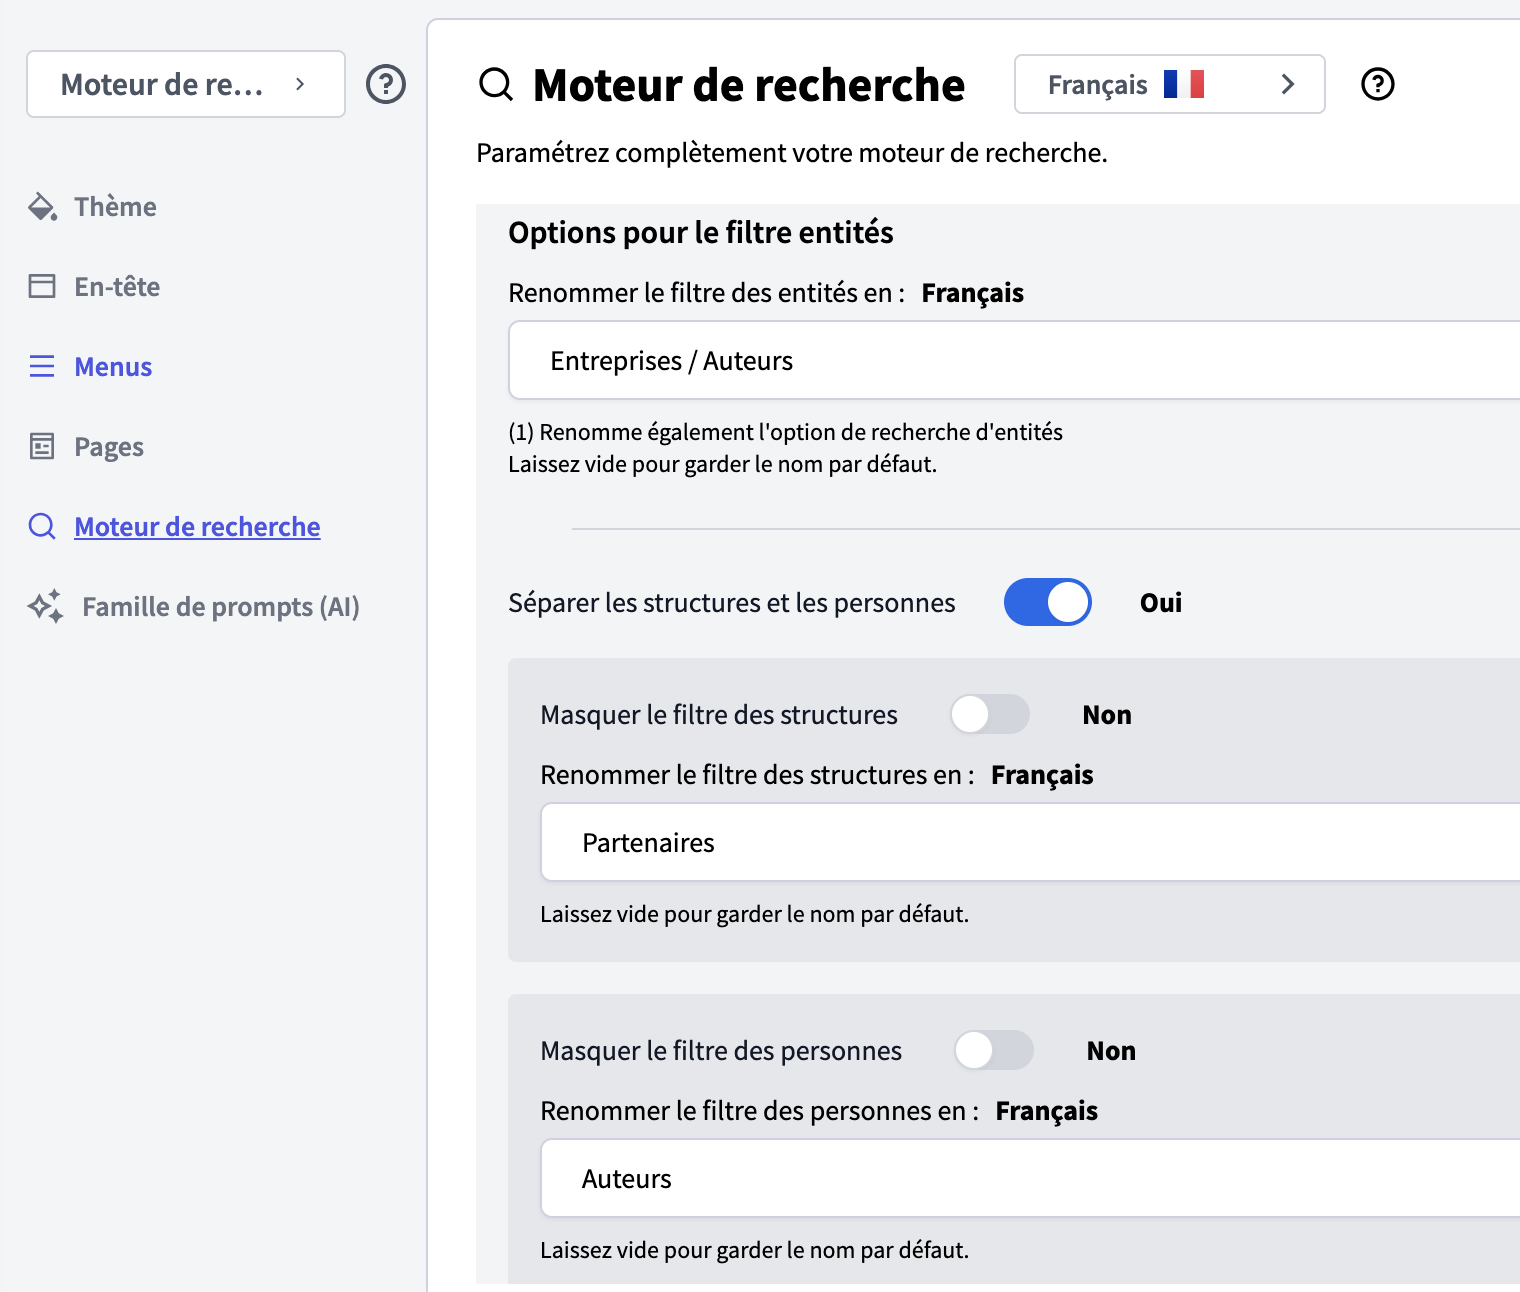1520x1292 pixels.
Task: Expand the 'Moteur de re…' section selector
Action: [186, 84]
